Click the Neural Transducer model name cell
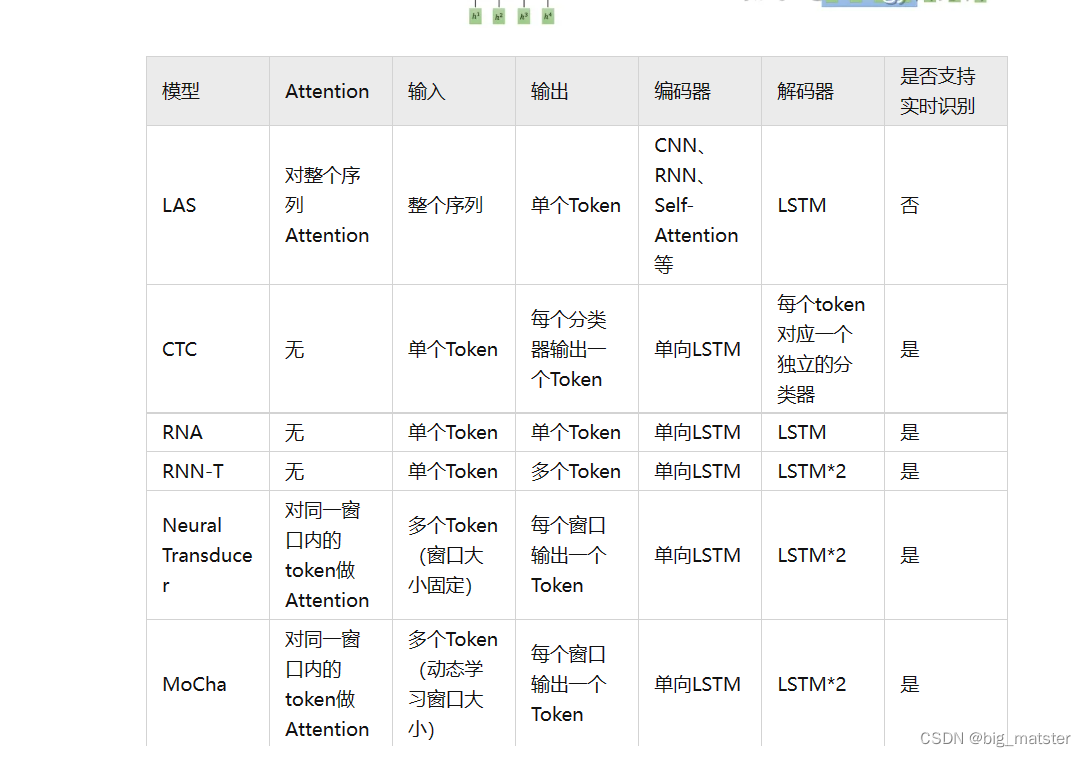Image resolution: width=1086 pixels, height=757 pixels. [208, 555]
